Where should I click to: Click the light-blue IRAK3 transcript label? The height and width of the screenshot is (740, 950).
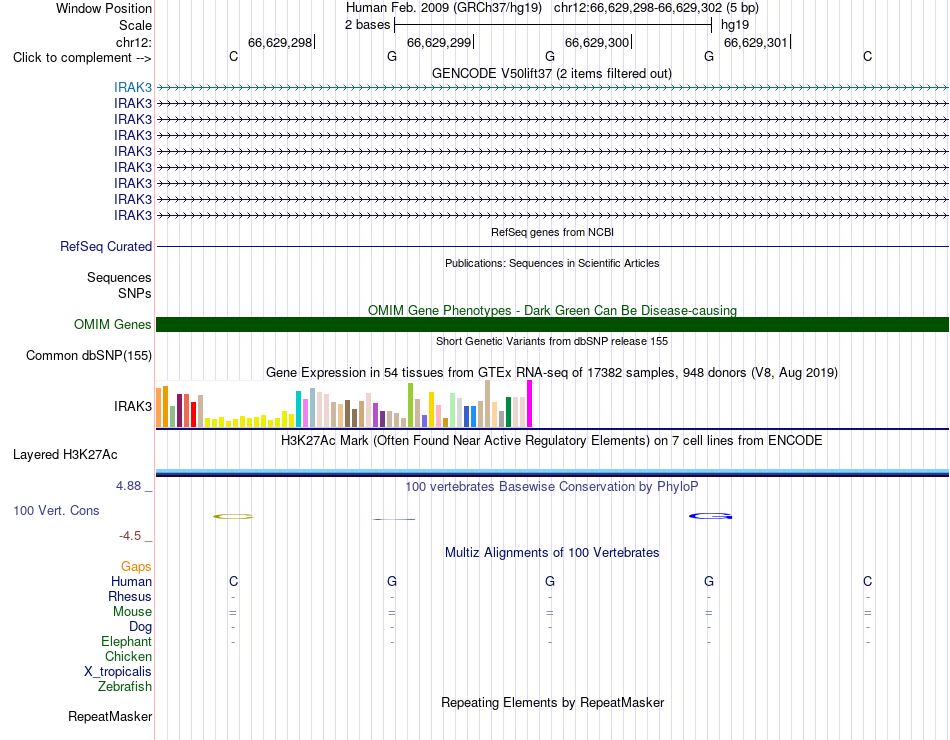(x=133, y=87)
